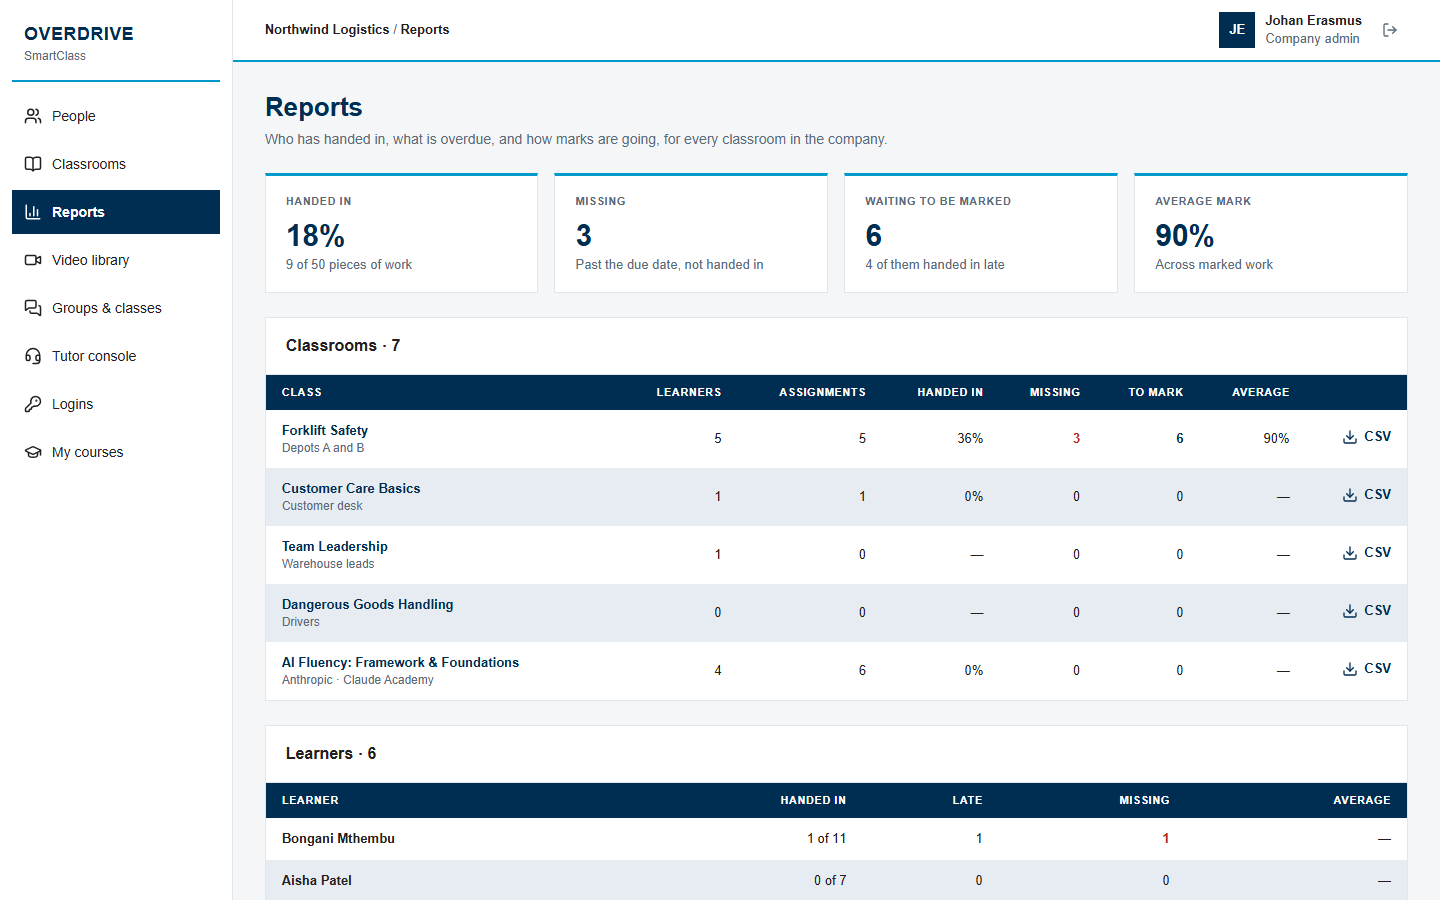This screenshot has width=1440, height=900.
Task: Click the My courses graduation cap icon
Action: [x=33, y=452]
